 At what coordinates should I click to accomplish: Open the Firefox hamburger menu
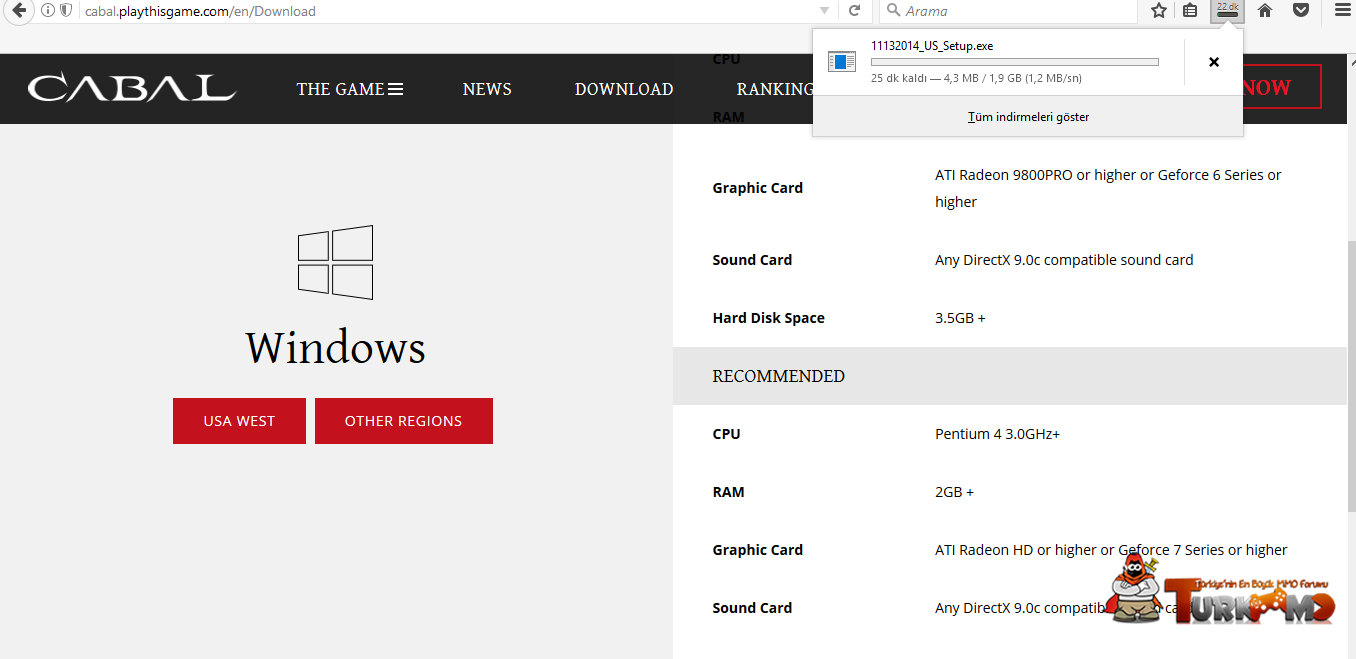coord(1342,11)
